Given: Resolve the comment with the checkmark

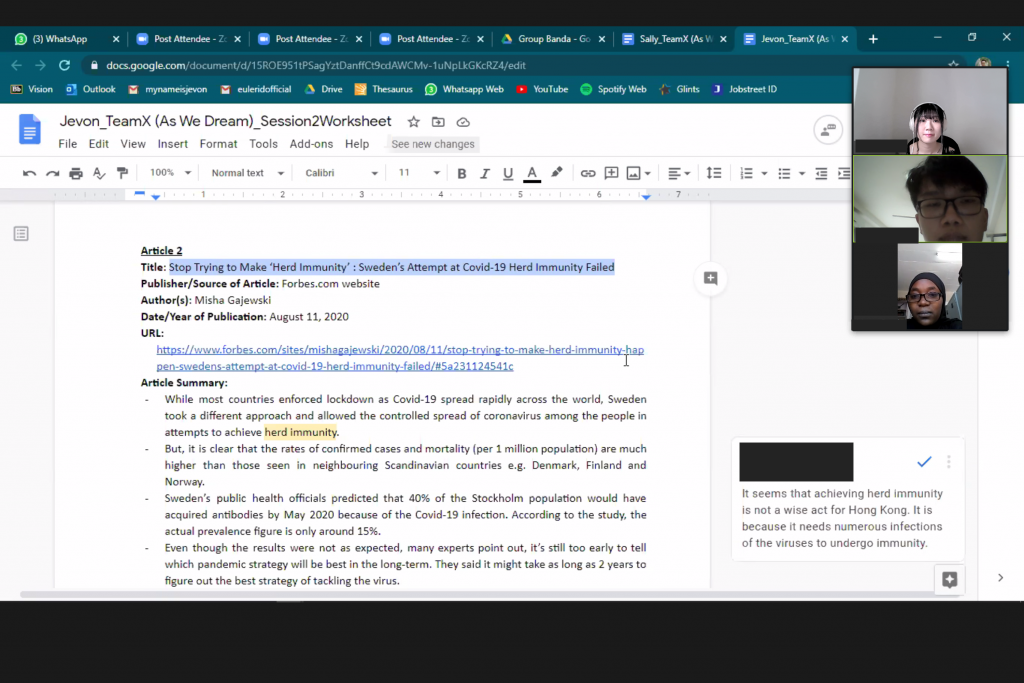Looking at the screenshot, I should click(924, 461).
